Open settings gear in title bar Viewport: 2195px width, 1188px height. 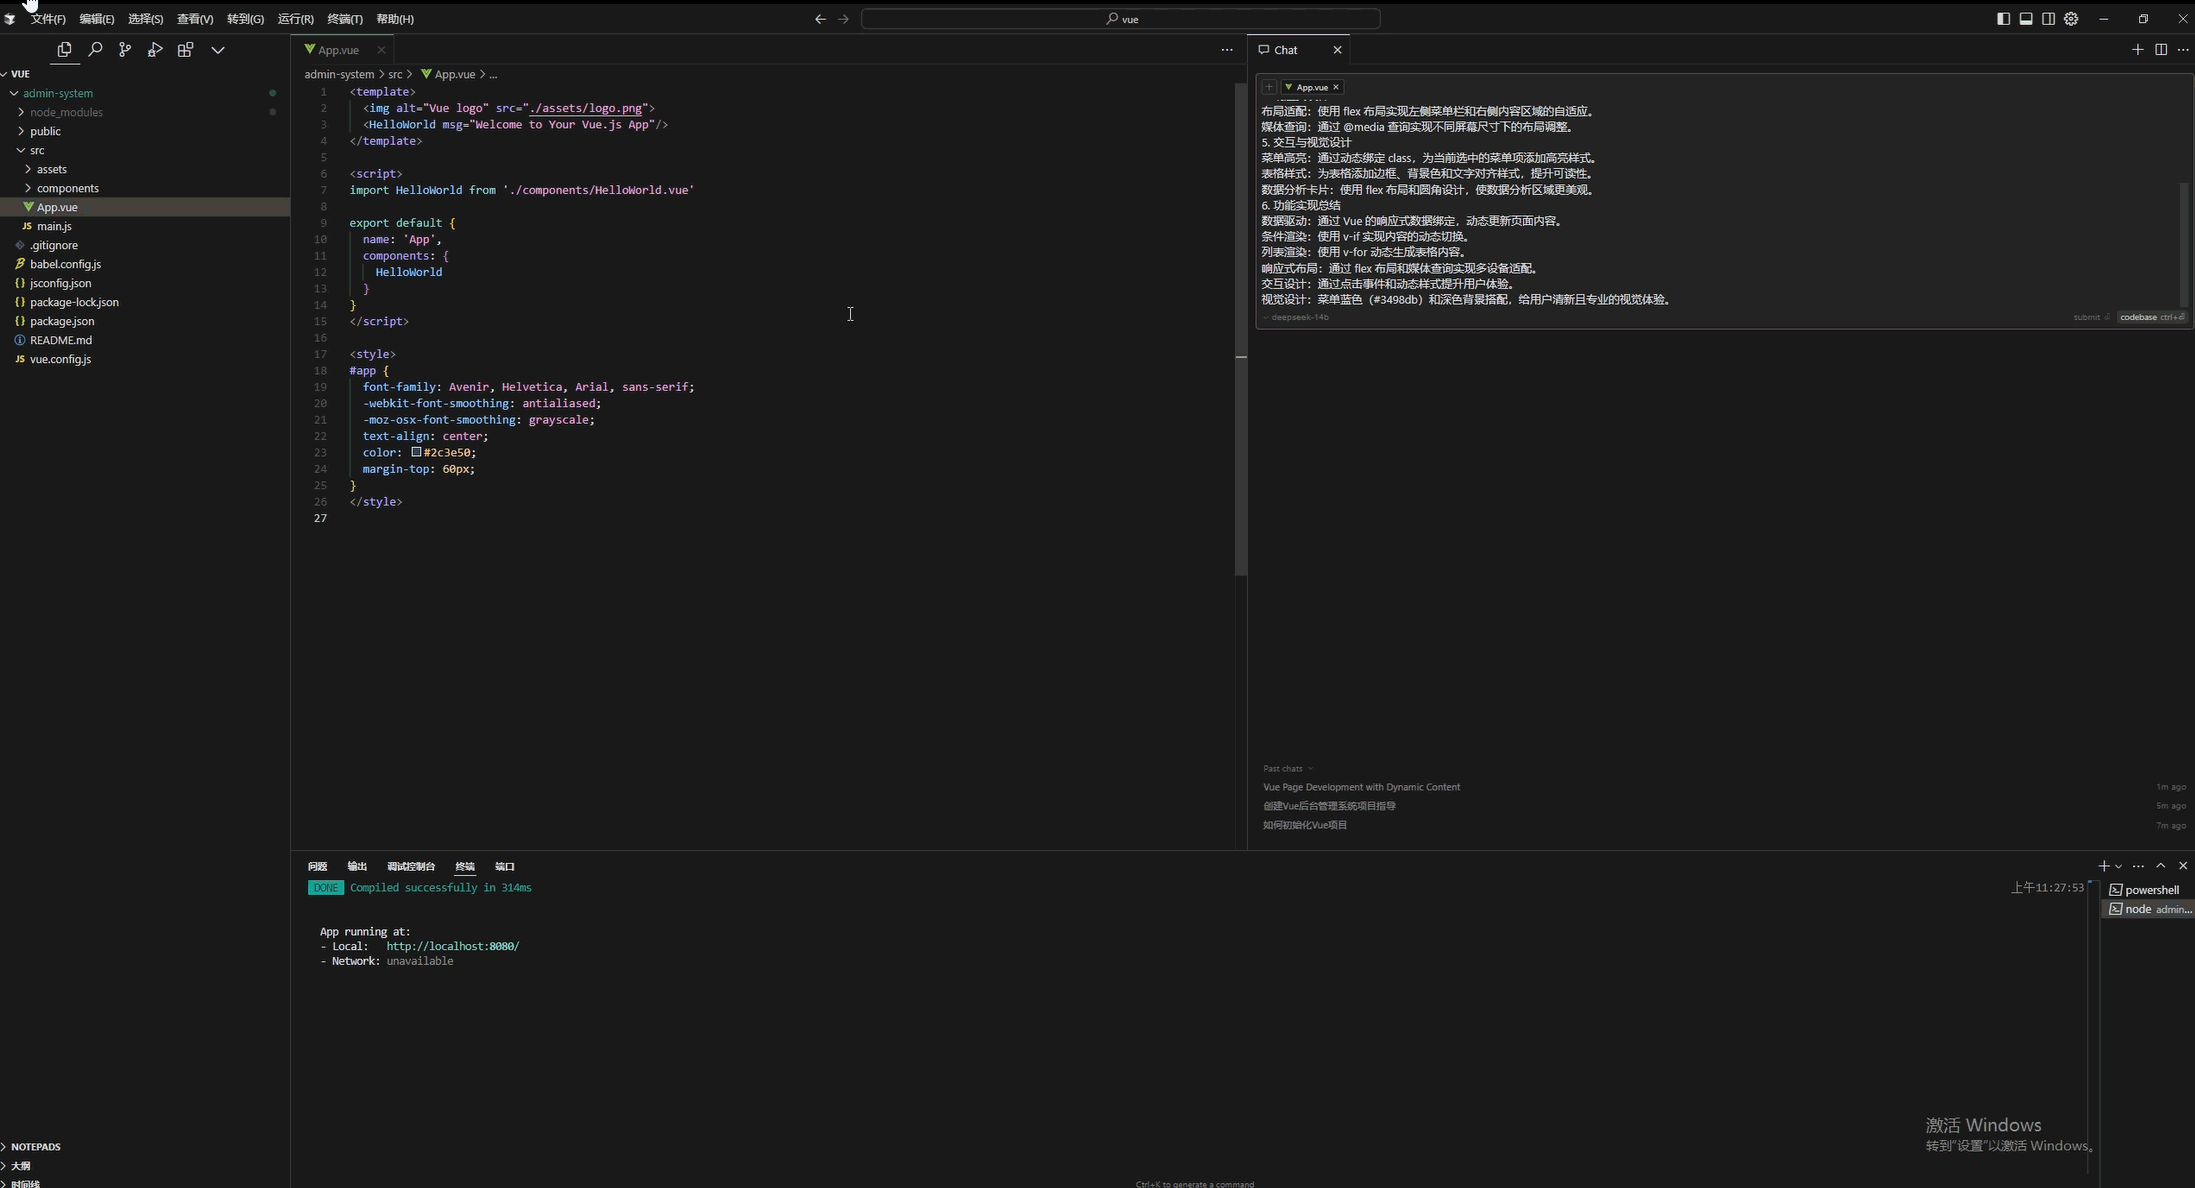pyautogui.click(x=2071, y=19)
